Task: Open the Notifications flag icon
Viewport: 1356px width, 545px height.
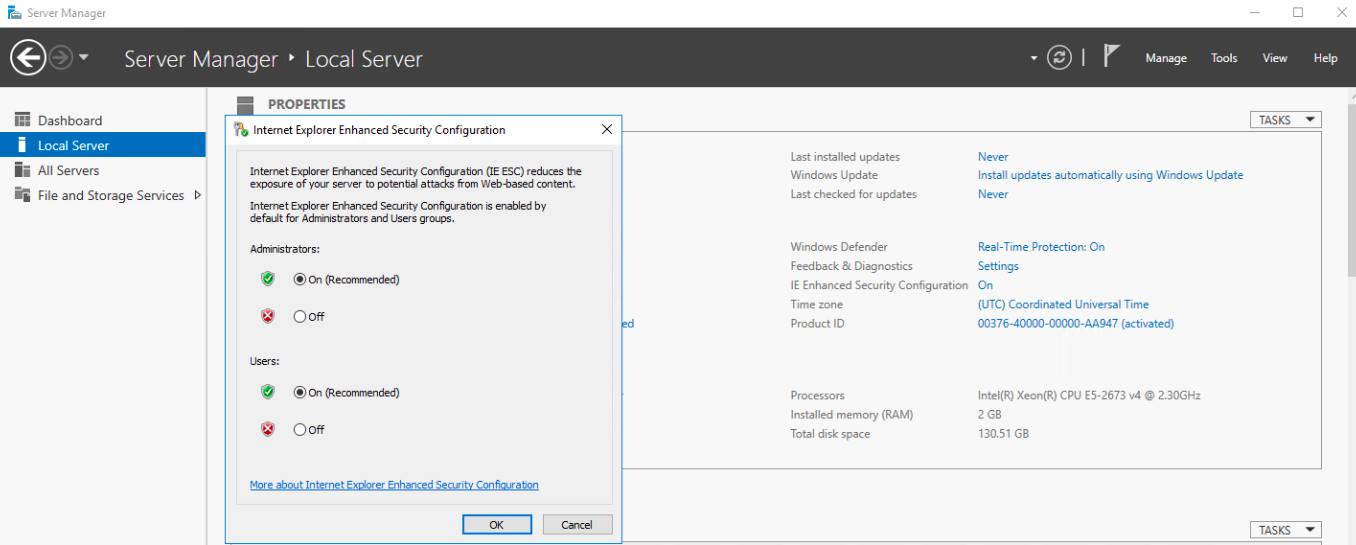Action: click(x=1111, y=55)
